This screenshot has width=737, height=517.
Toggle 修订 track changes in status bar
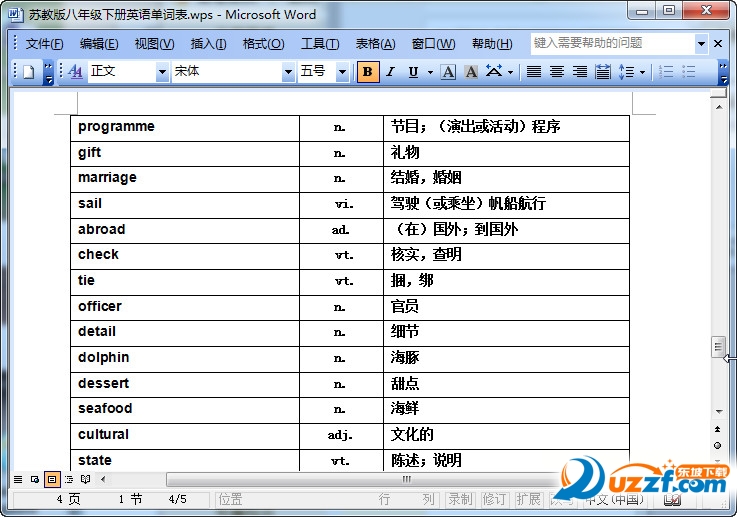(494, 499)
